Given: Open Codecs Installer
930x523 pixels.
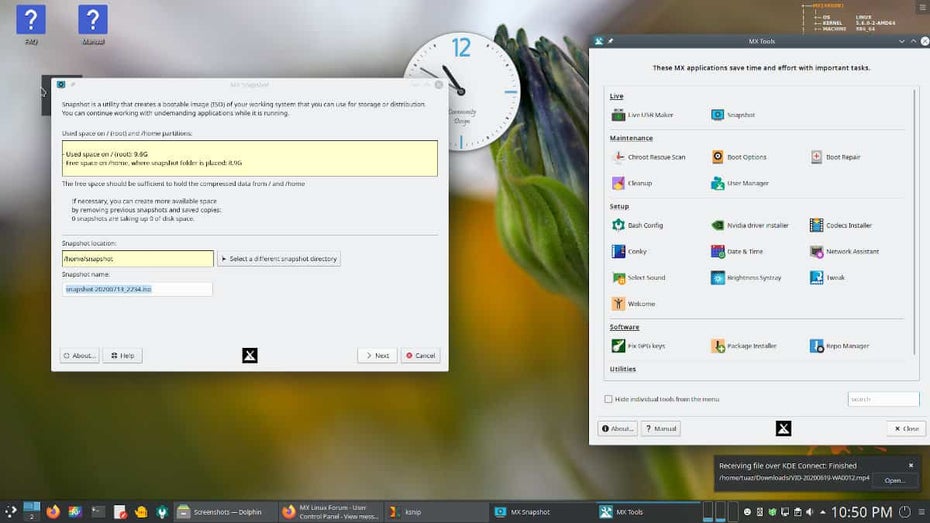Looking at the screenshot, I should (841, 225).
